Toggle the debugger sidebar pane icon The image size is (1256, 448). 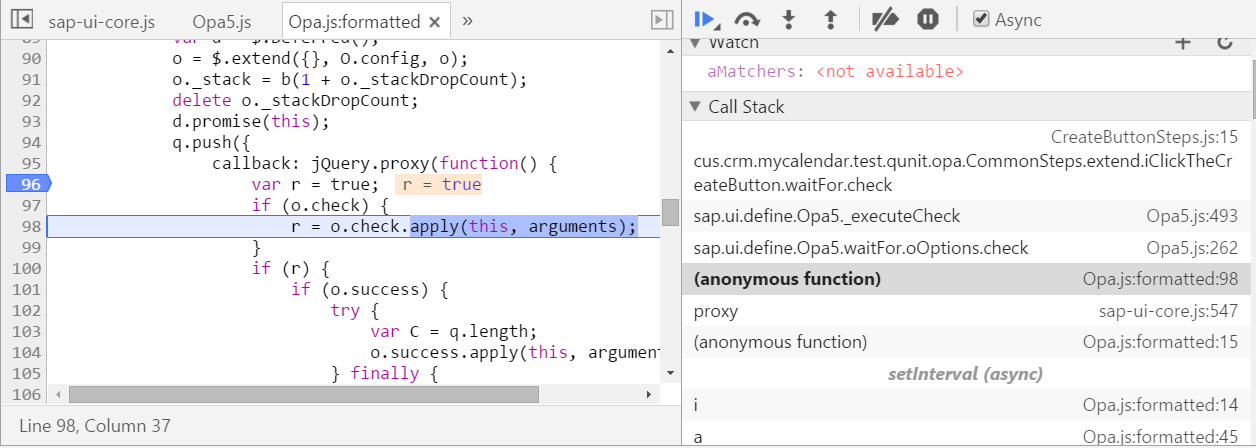(x=660, y=19)
